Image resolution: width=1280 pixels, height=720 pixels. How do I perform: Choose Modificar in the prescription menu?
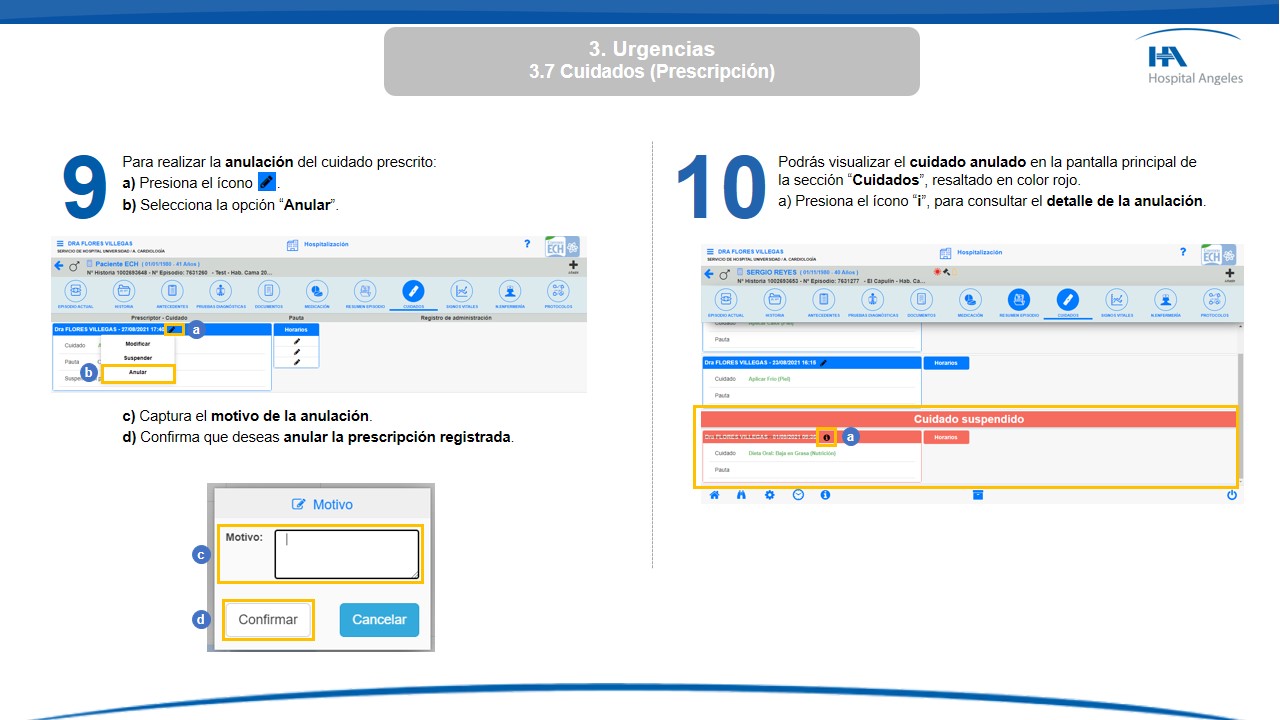pyautogui.click(x=138, y=343)
